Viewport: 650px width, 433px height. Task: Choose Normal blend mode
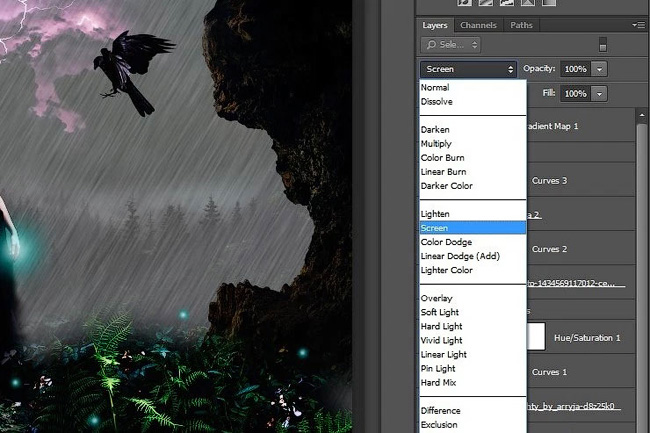pyautogui.click(x=473, y=87)
